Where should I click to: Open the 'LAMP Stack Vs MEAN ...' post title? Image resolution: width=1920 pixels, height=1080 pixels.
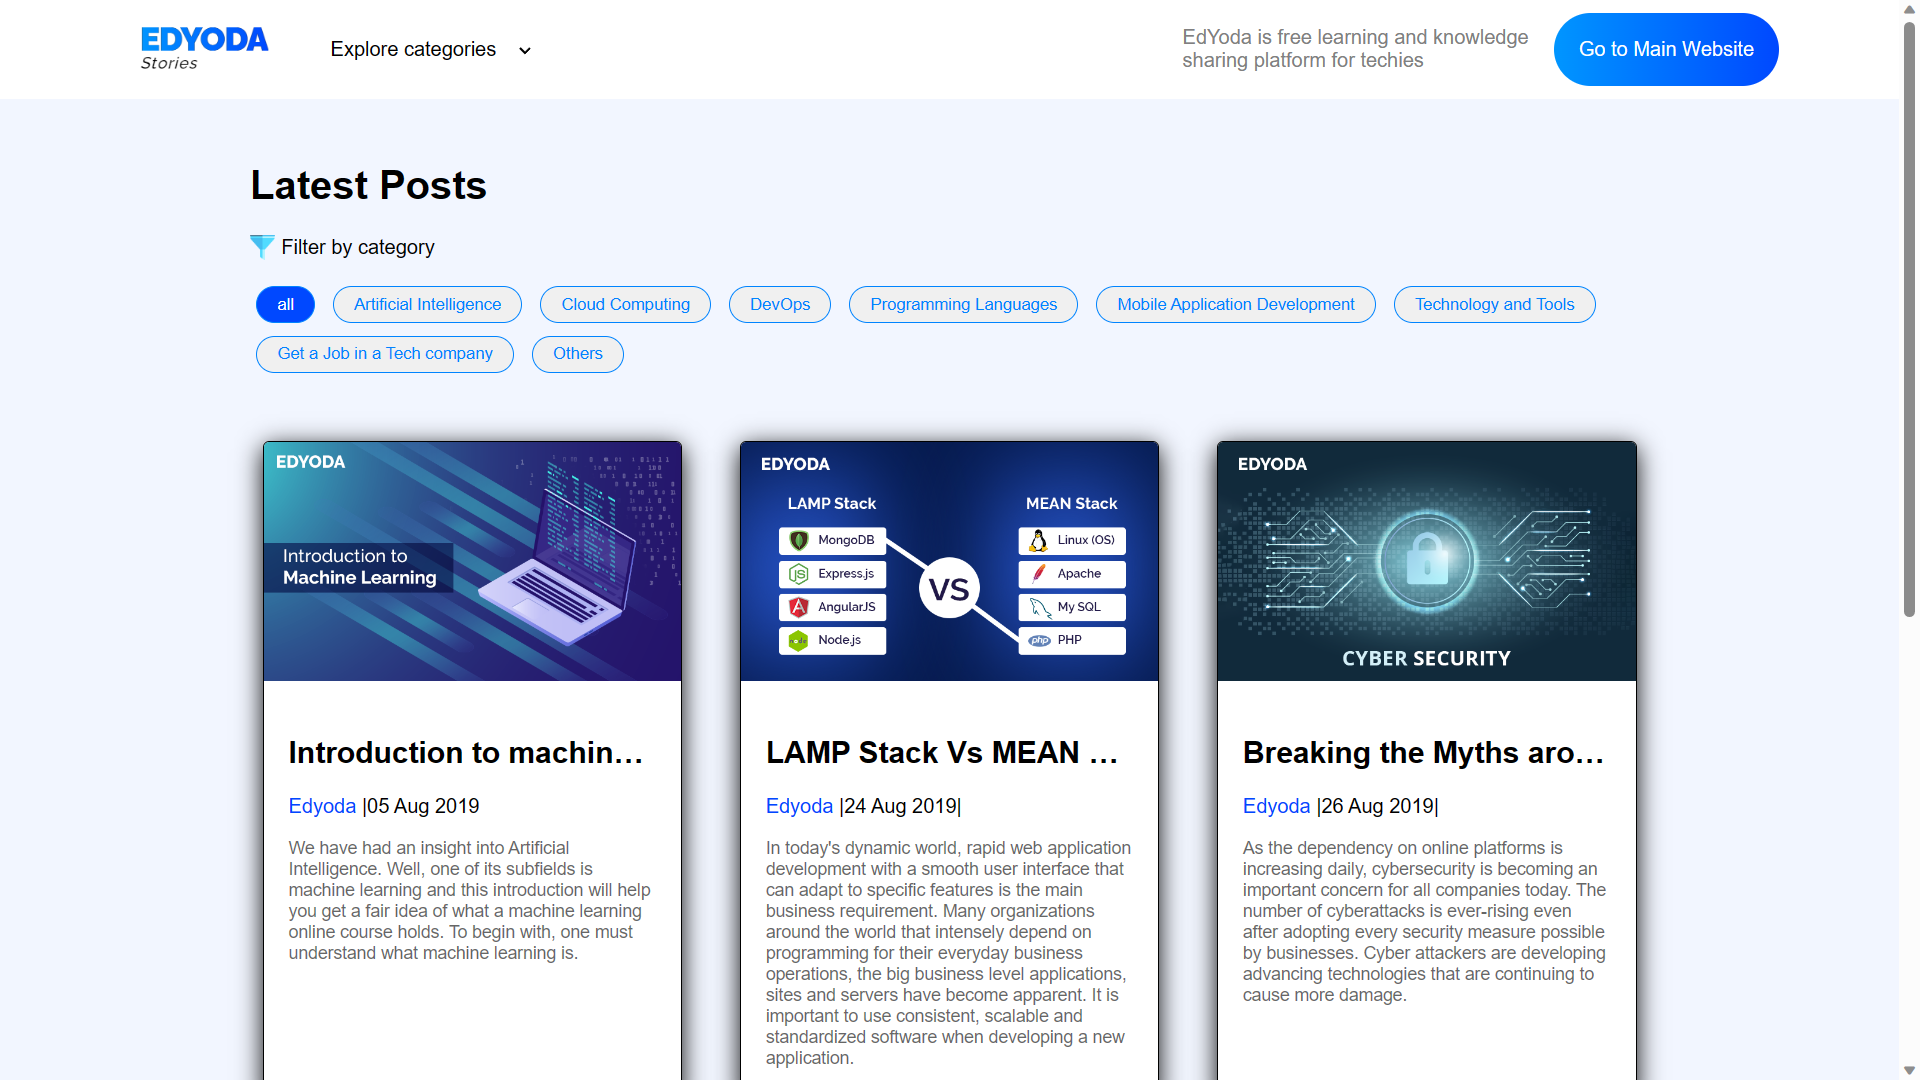[943, 753]
